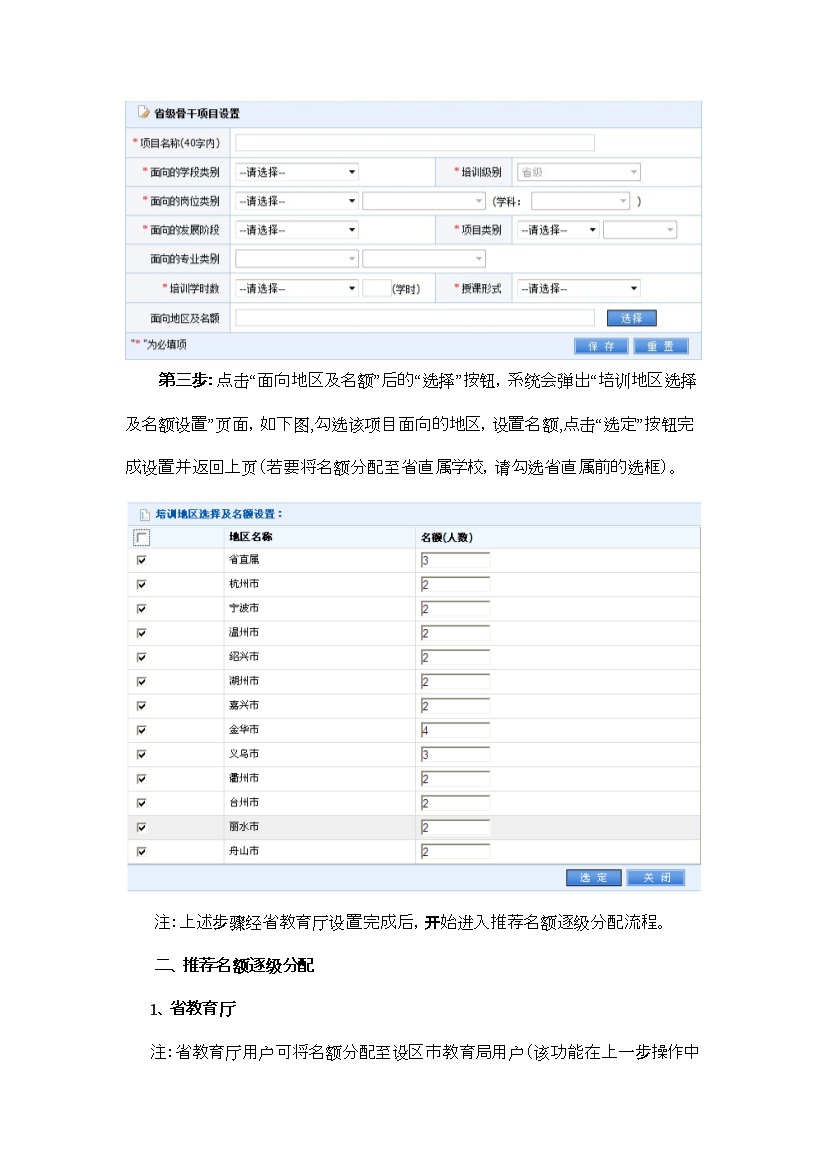Open the 培训学时数 dropdown
The image size is (827, 1169).
297,289
